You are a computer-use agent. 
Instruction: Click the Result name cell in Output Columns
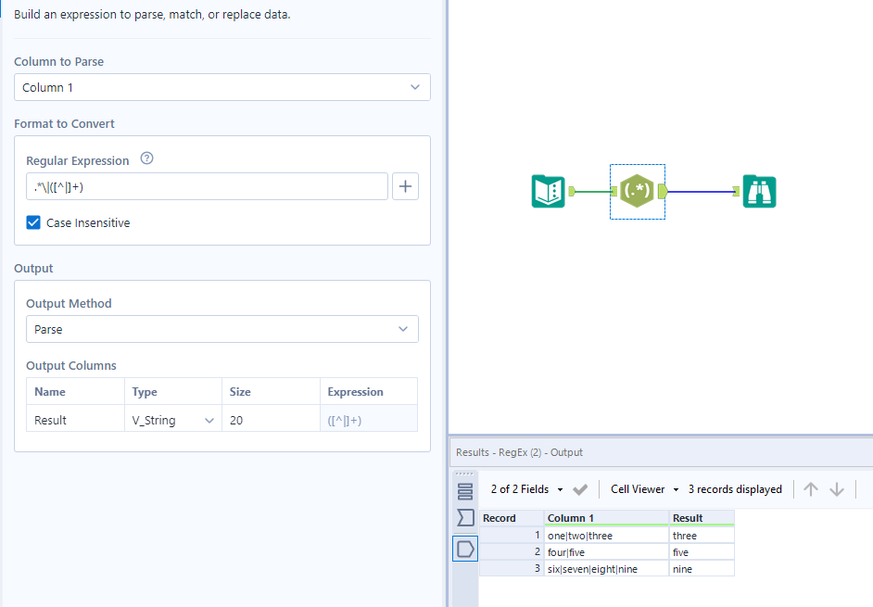pyautogui.click(x=75, y=420)
